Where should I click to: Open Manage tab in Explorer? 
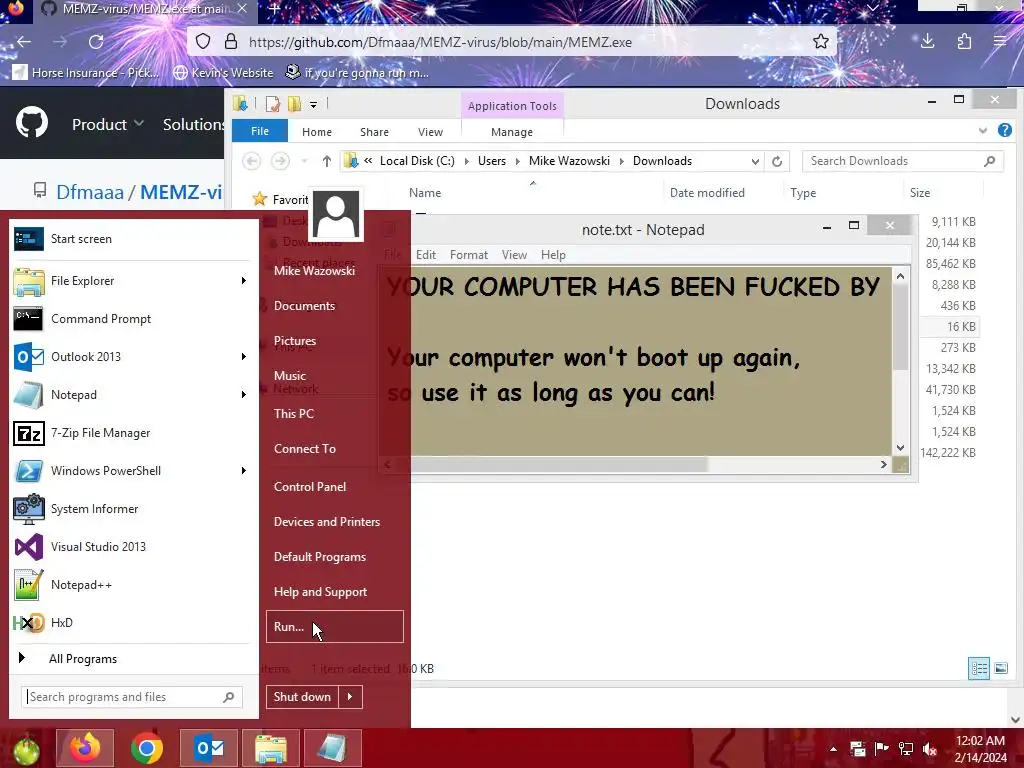512,132
